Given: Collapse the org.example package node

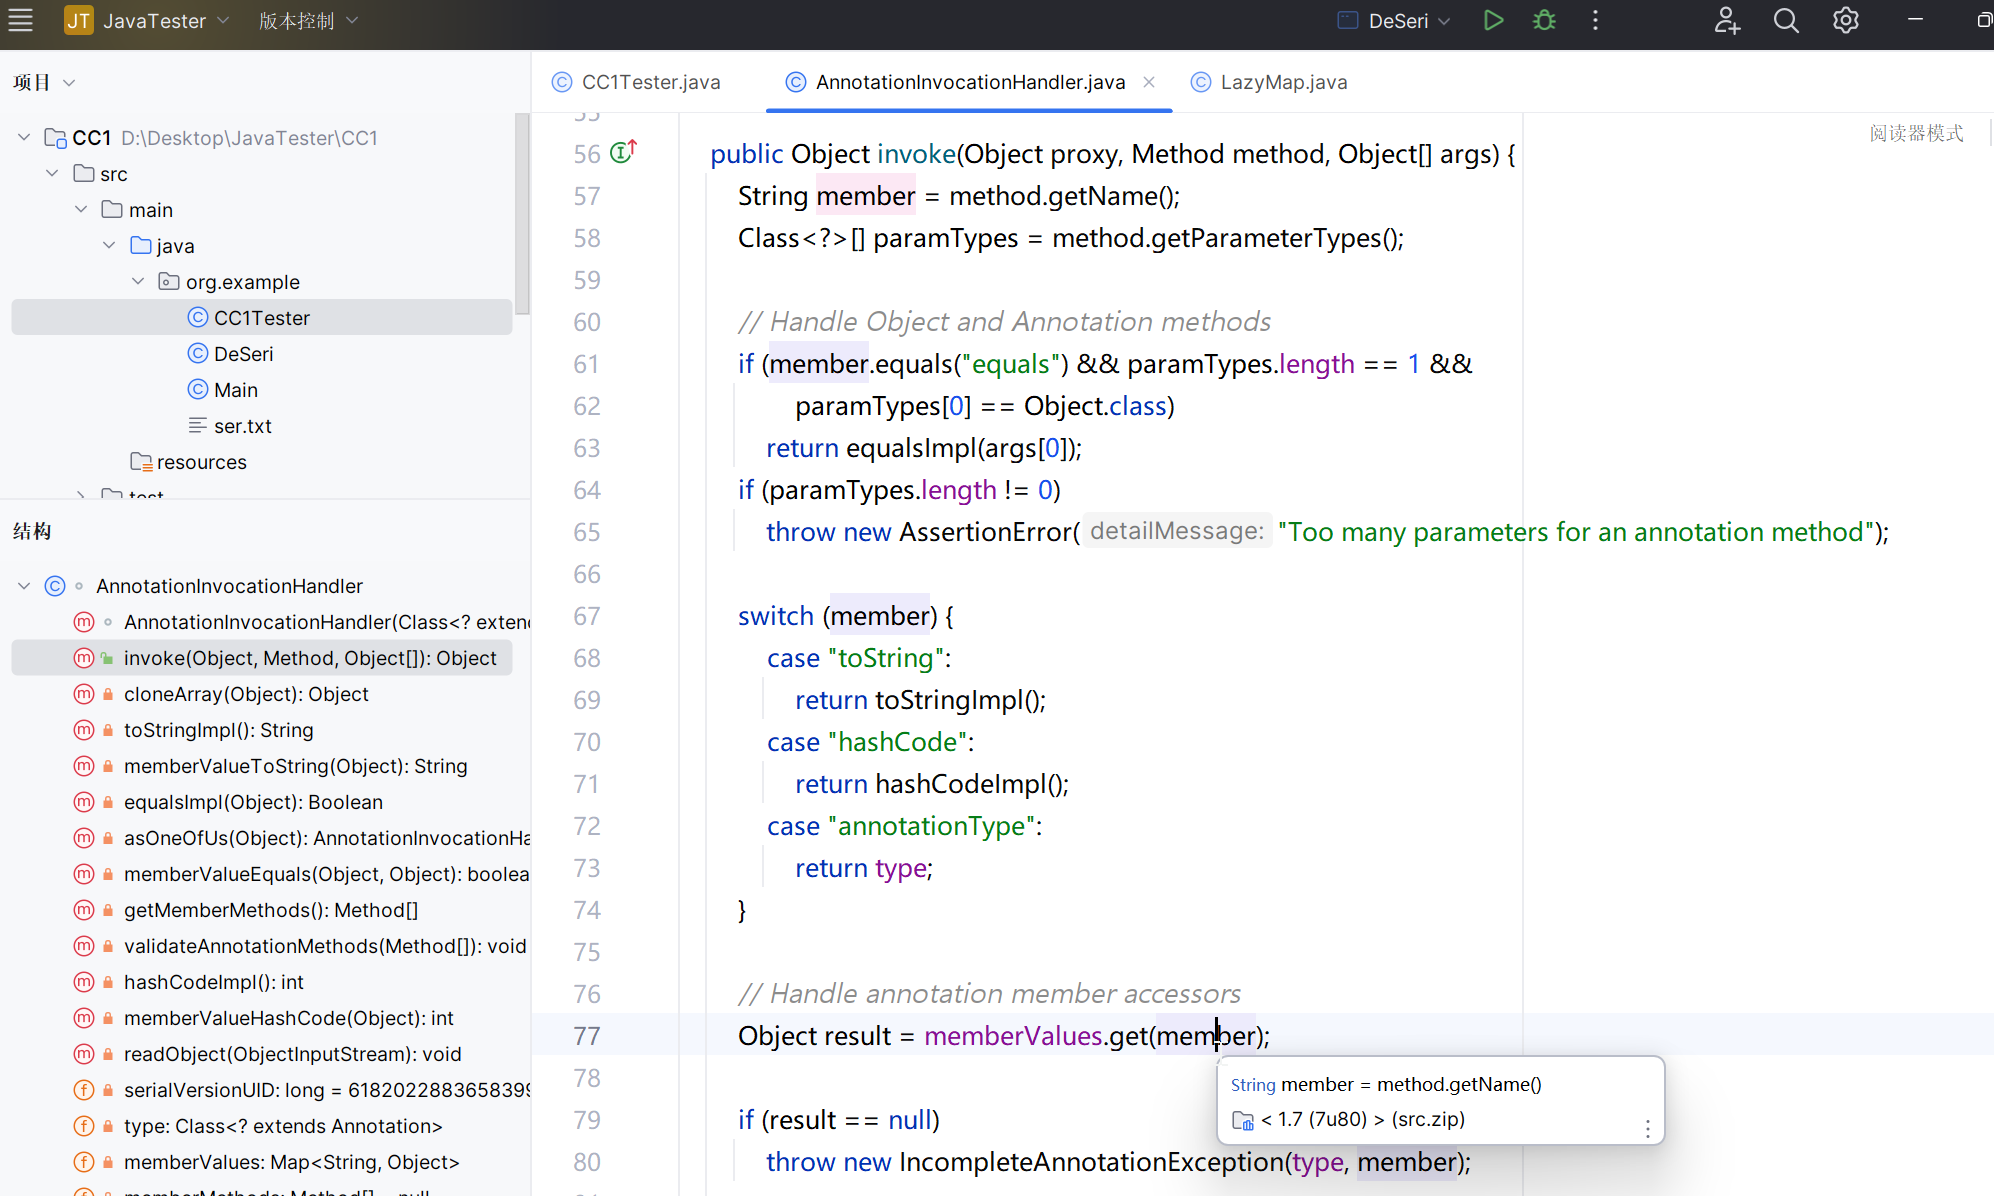Looking at the screenshot, I should click(138, 282).
